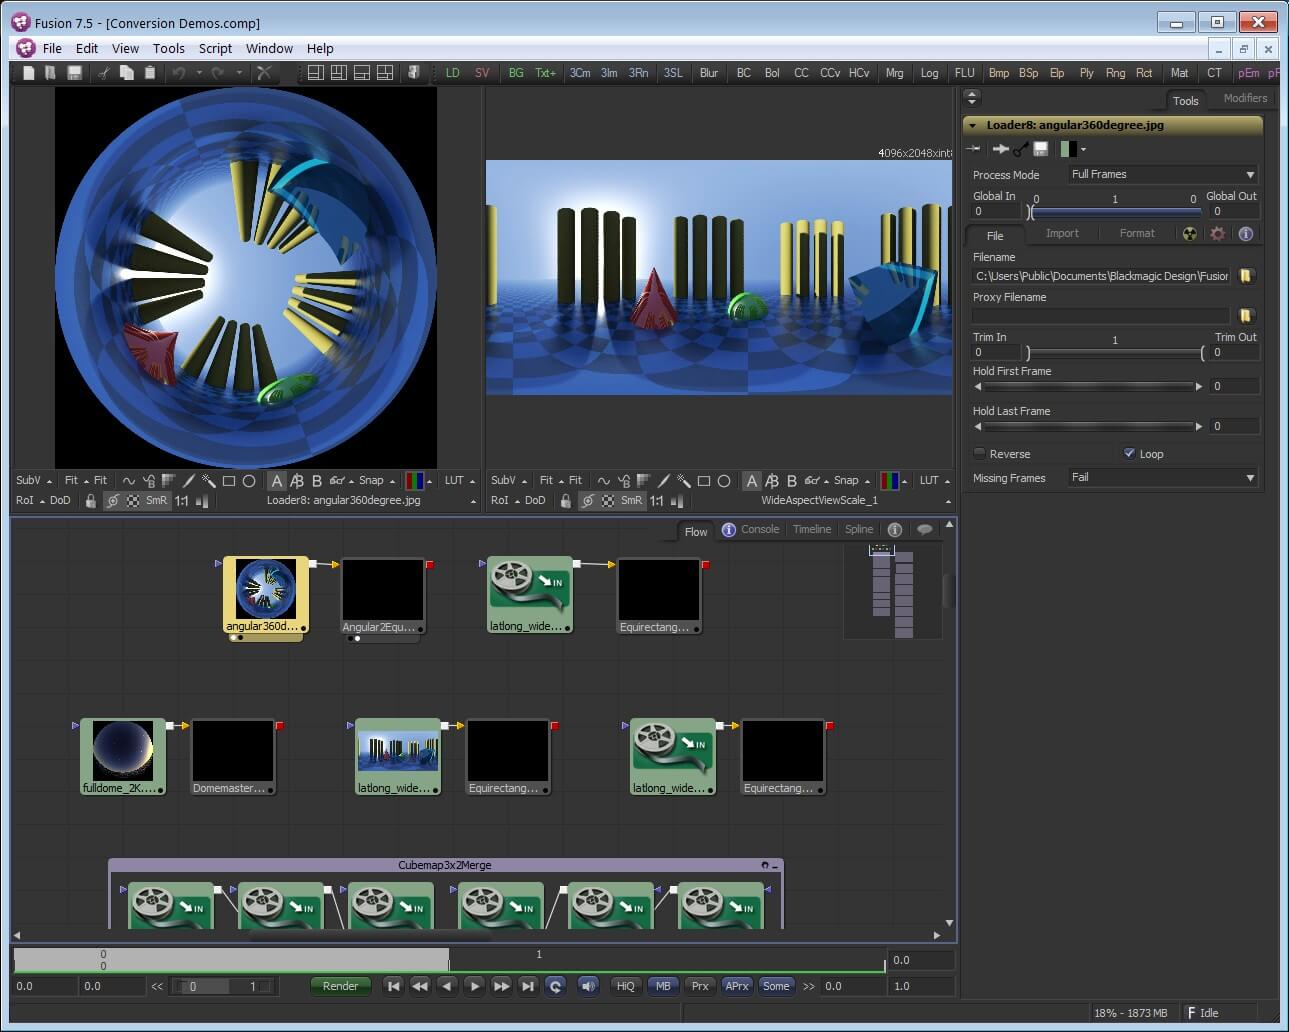This screenshot has width=1289, height=1032.
Task: Browse for Filename using the folder icon
Action: (x=1246, y=275)
